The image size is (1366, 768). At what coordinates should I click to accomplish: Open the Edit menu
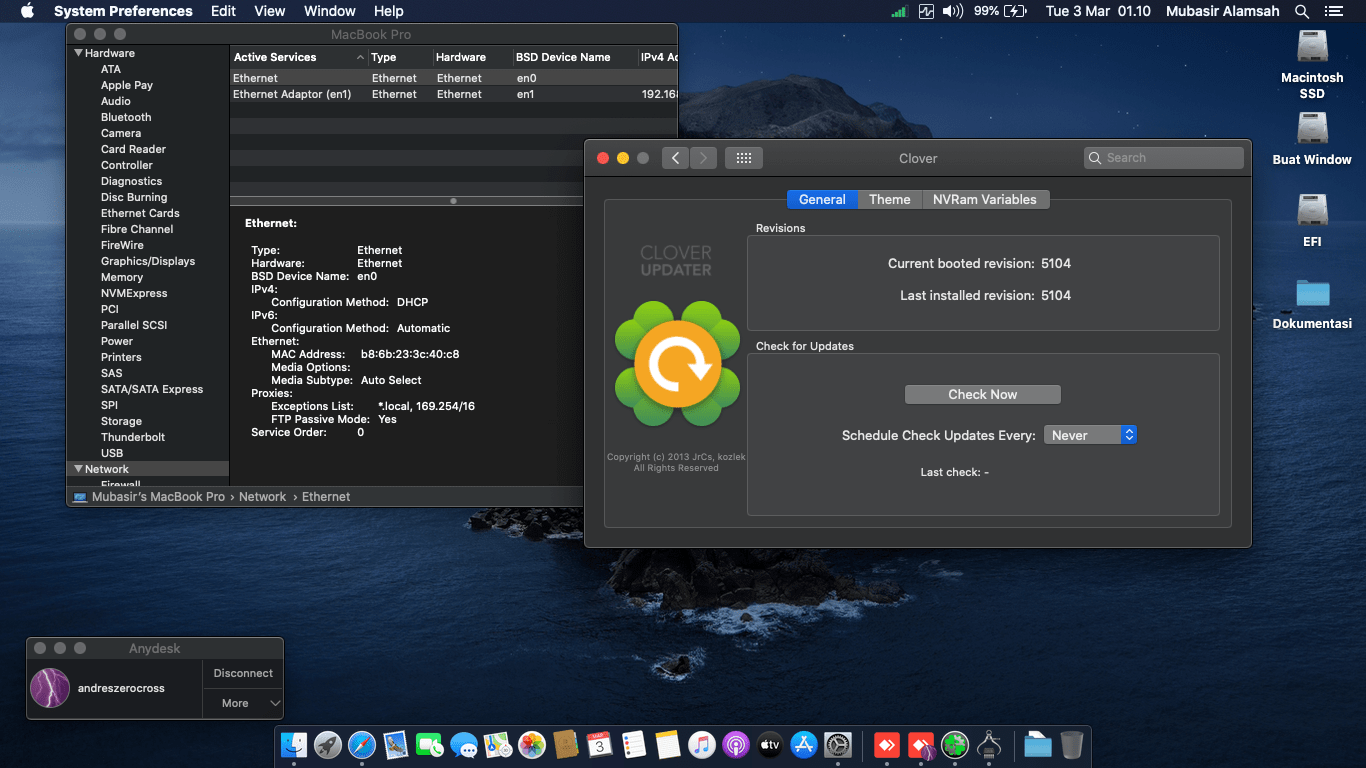(223, 11)
